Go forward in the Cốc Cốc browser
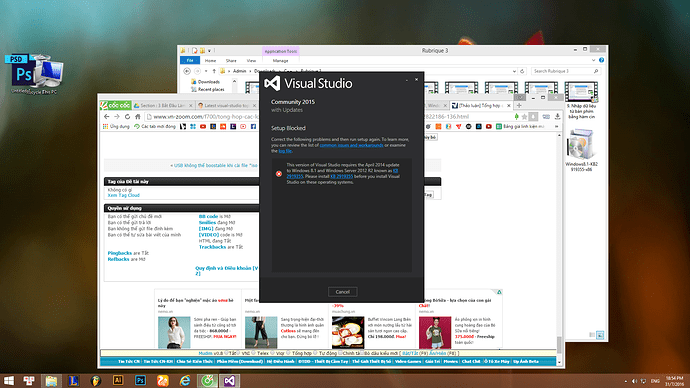 117,117
